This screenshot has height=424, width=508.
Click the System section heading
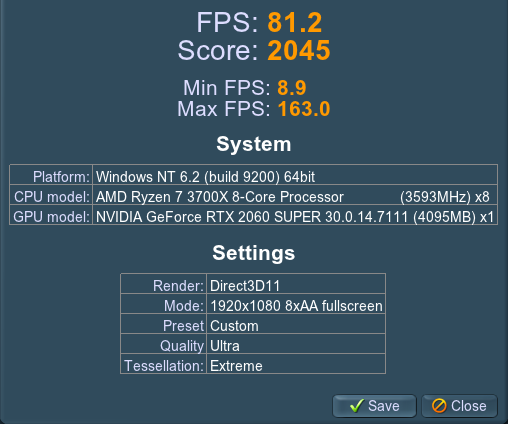(x=254, y=144)
